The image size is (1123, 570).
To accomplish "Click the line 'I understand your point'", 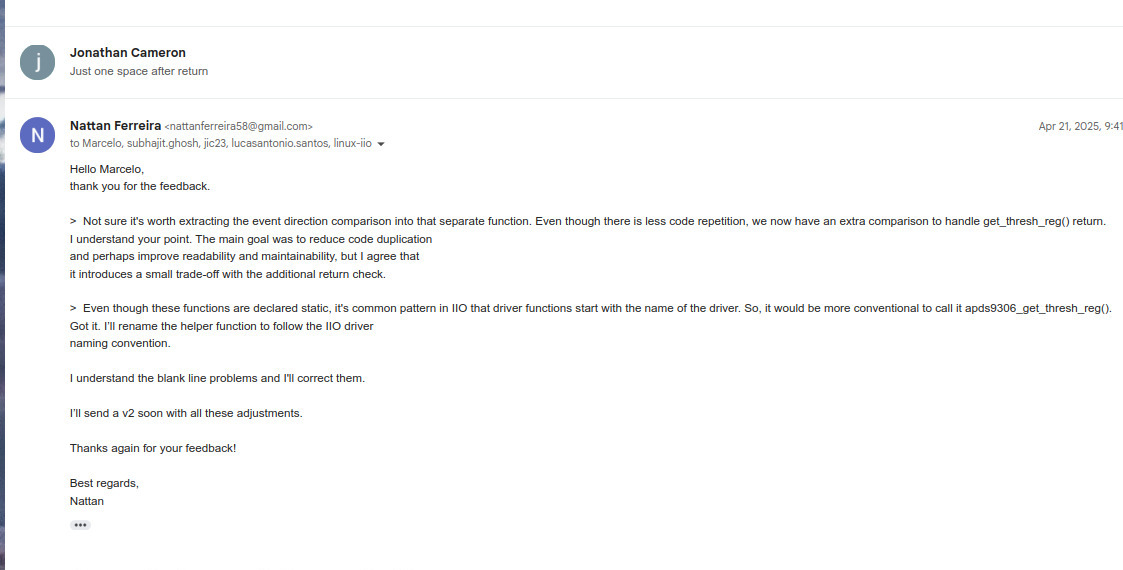I will tap(251, 239).
